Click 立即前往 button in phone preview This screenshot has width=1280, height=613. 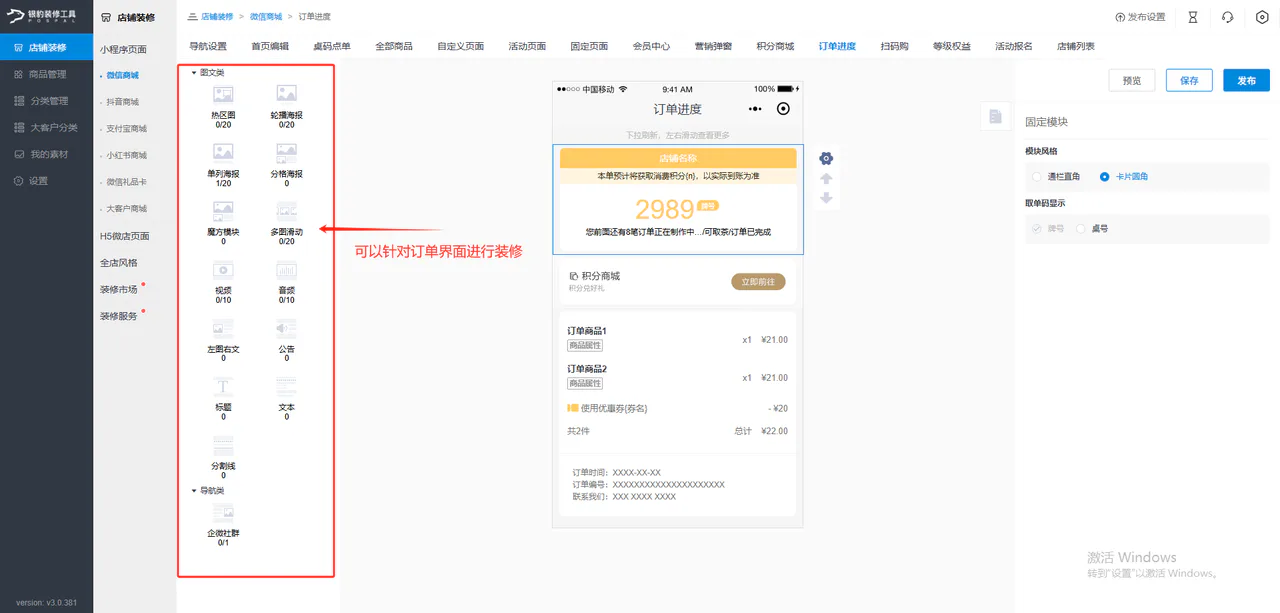point(759,283)
